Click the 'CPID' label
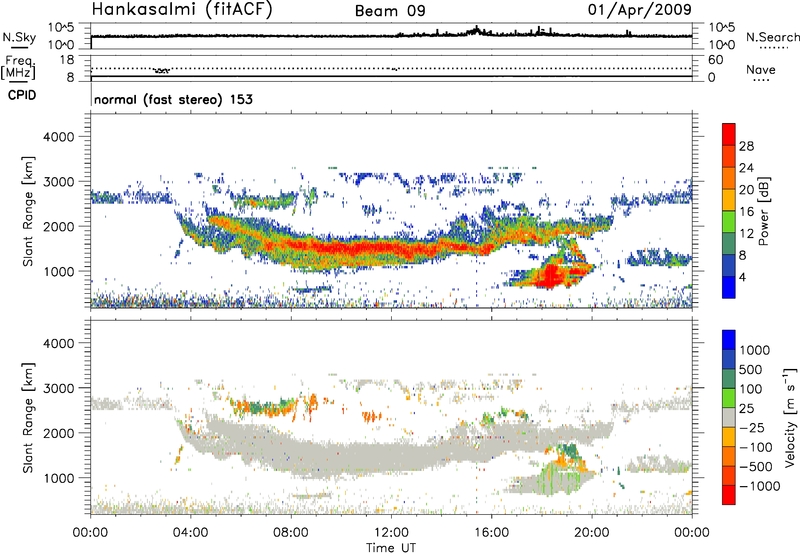800x554 pixels. 22,95
